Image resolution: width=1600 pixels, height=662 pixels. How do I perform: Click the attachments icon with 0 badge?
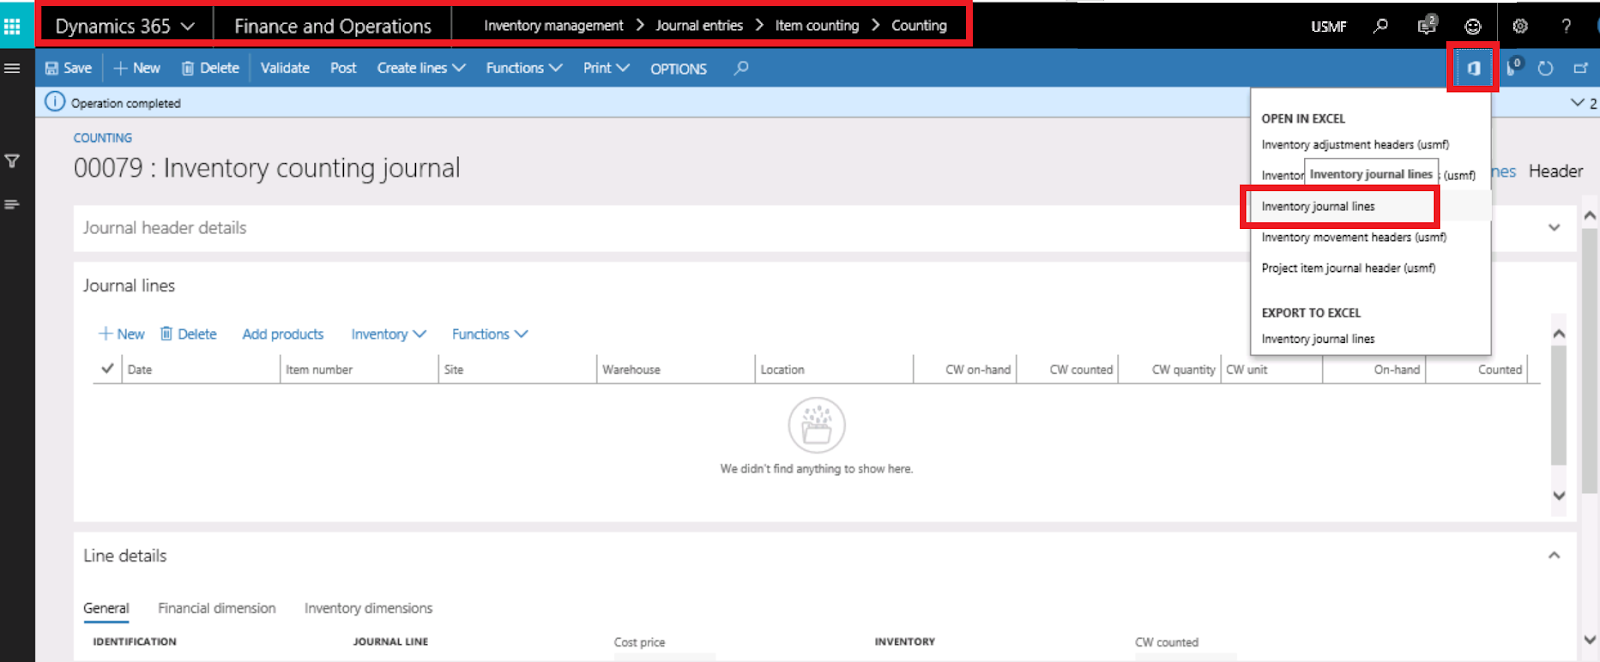[x=1514, y=67]
